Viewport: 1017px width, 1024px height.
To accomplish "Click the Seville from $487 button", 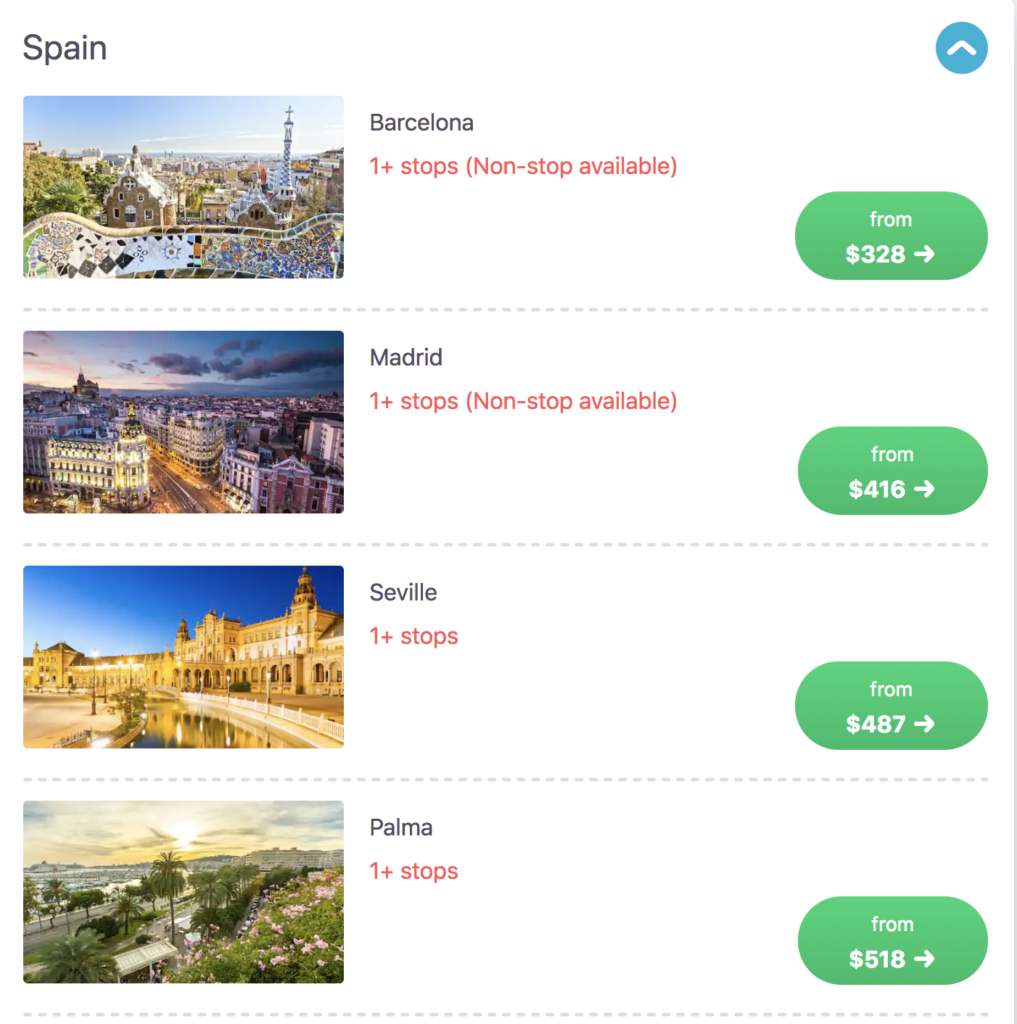I will point(890,706).
